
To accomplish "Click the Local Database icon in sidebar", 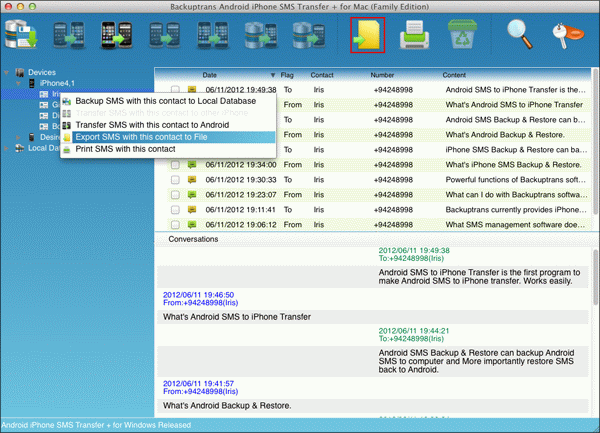I will tap(20, 148).
